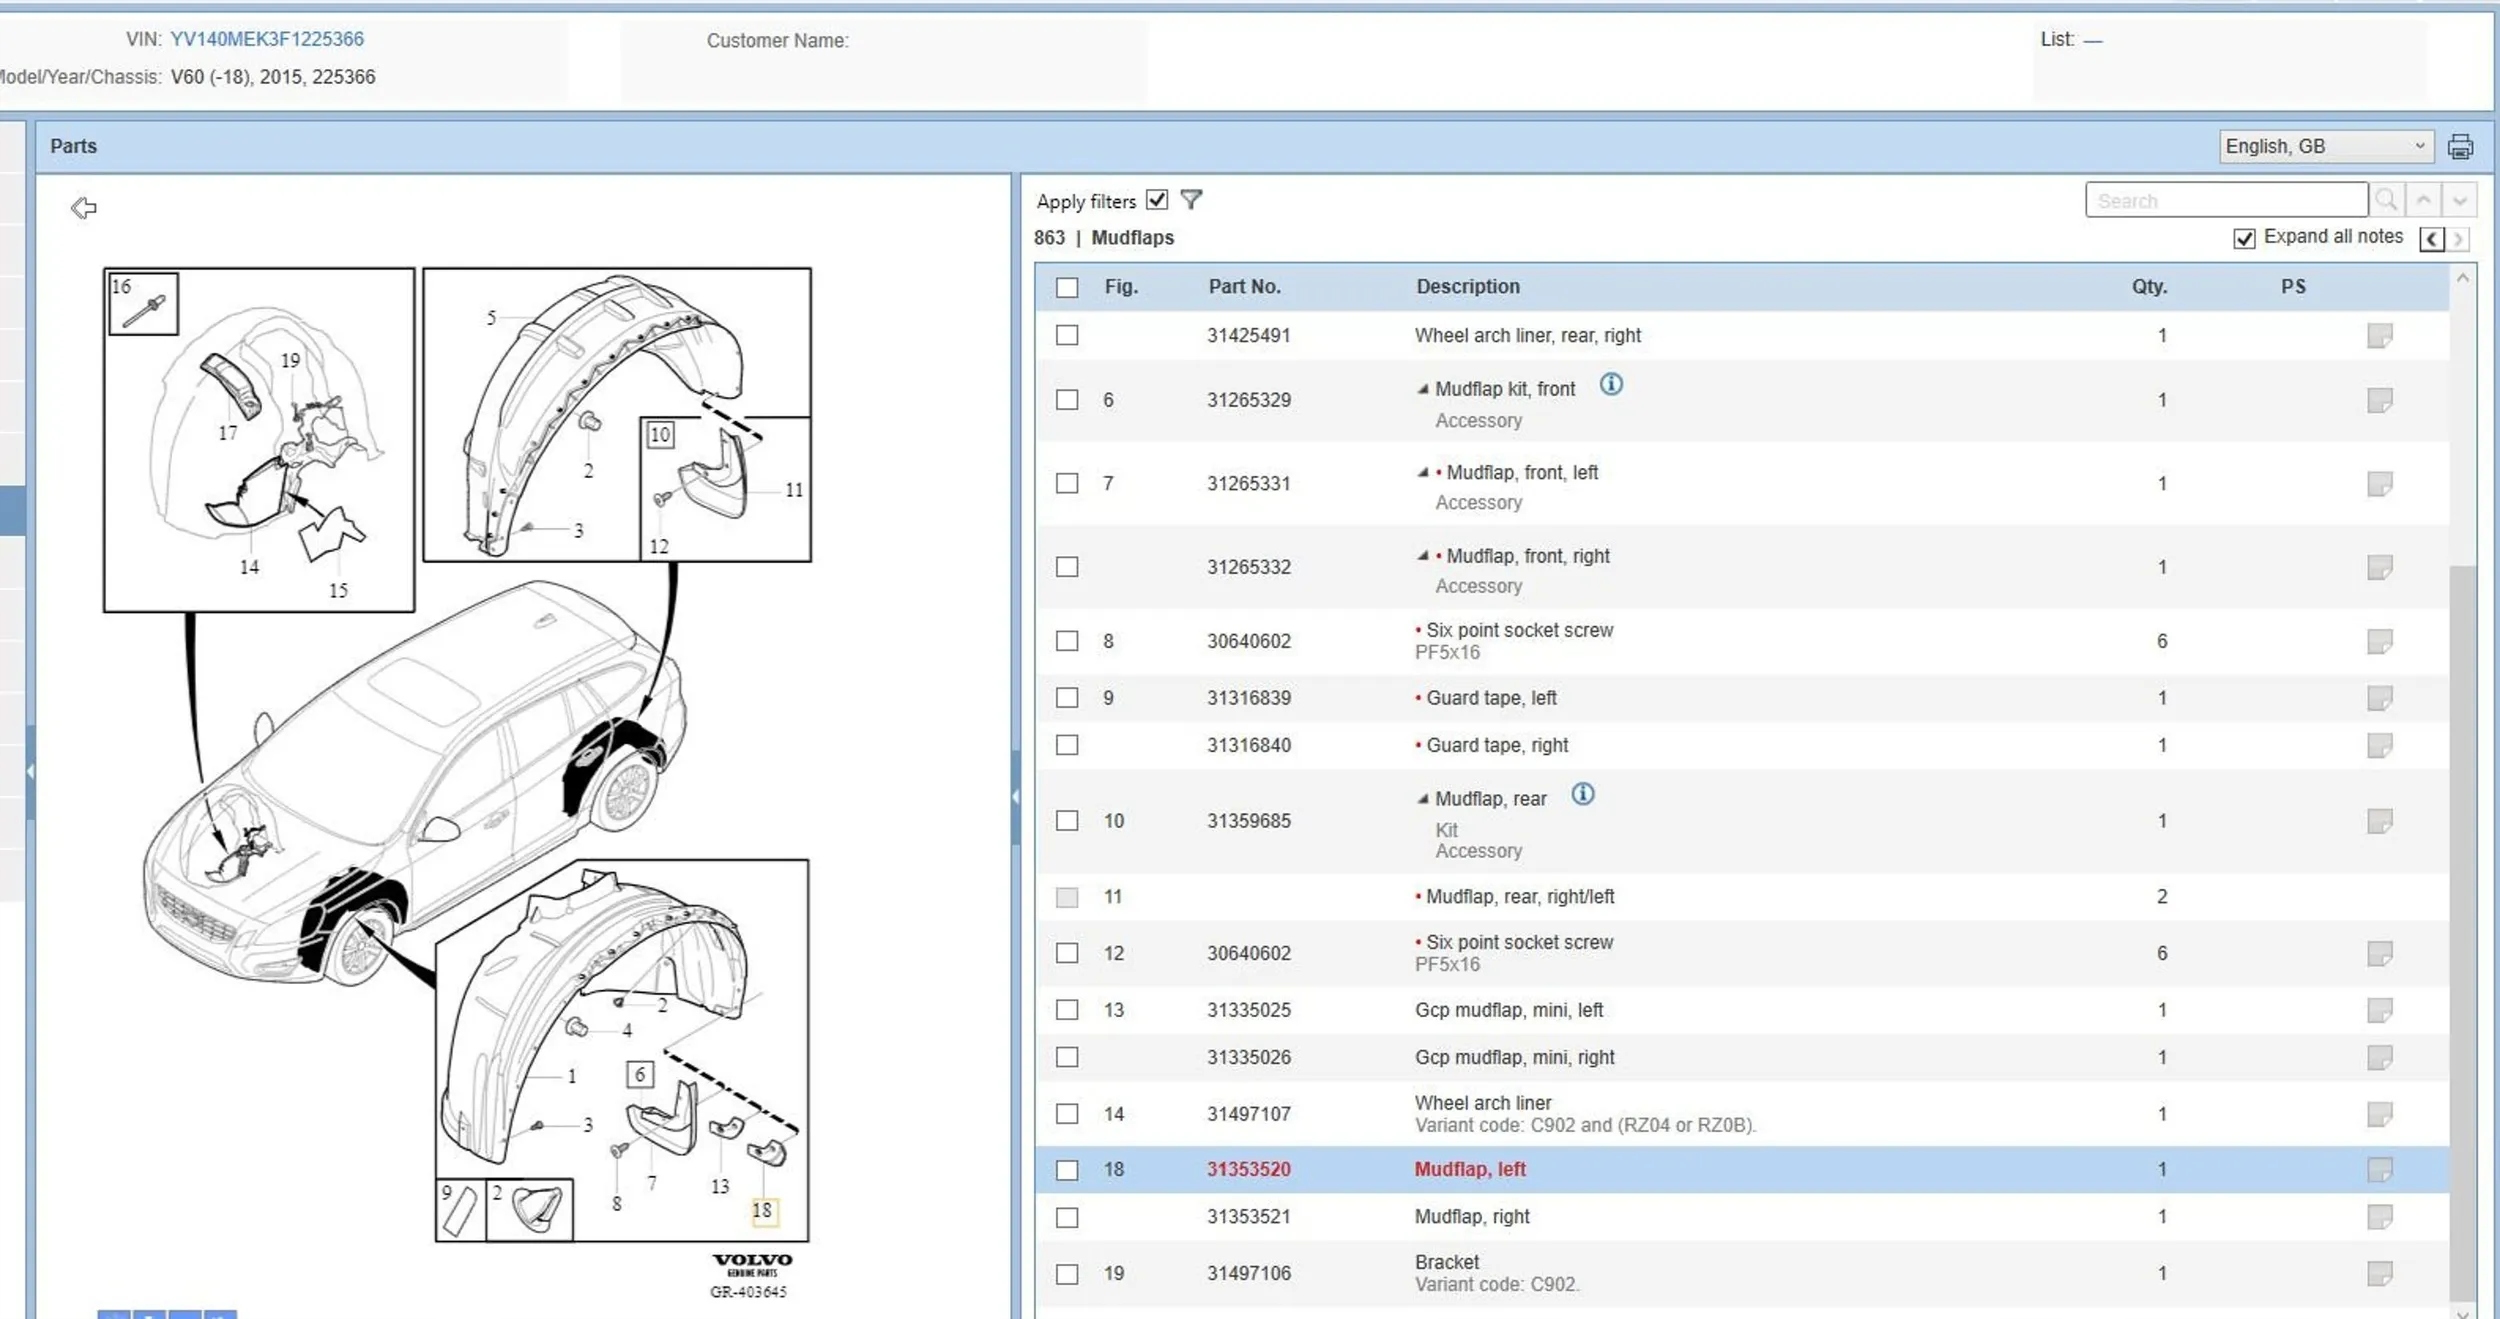Click note icon on Mudflap, left row
Image resolution: width=2500 pixels, height=1319 pixels.
click(x=2379, y=1169)
